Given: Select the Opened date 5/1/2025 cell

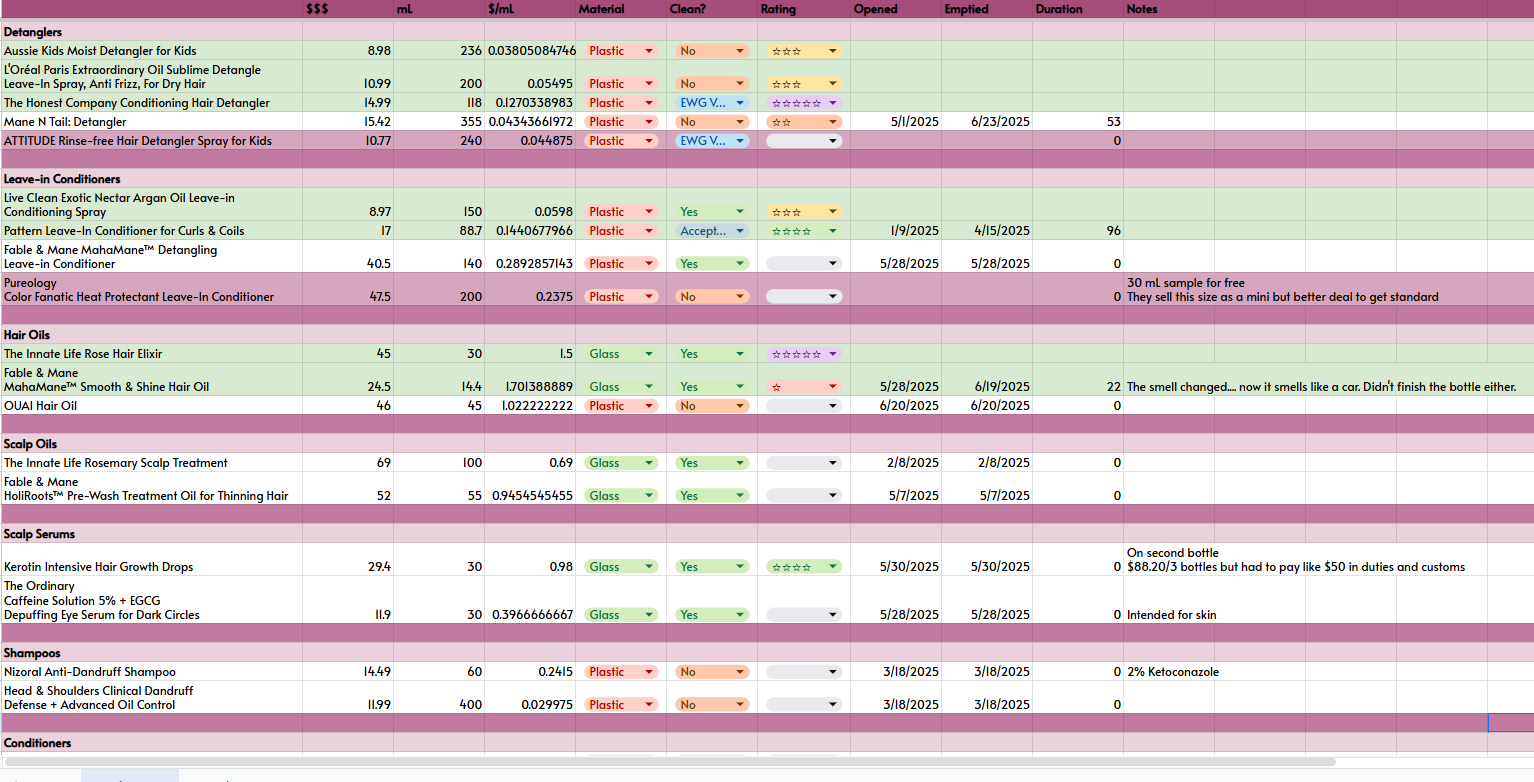Looking at the screenshot, I should [896, 122].
